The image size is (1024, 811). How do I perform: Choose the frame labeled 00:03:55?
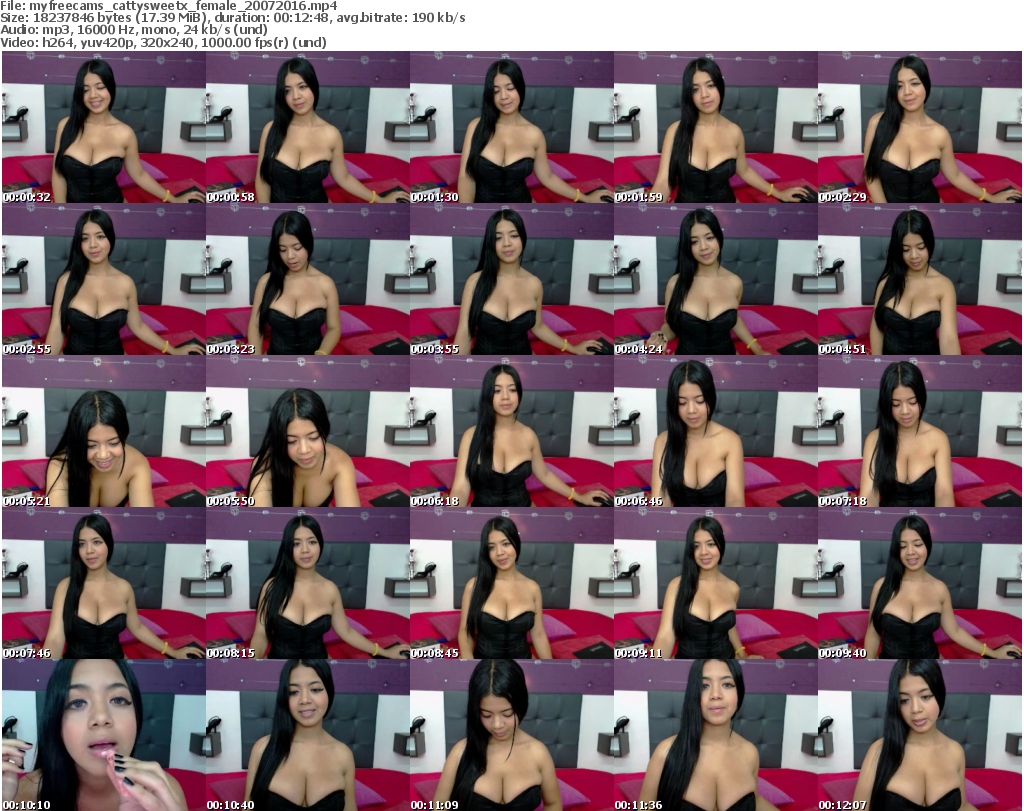click(512, 279)
